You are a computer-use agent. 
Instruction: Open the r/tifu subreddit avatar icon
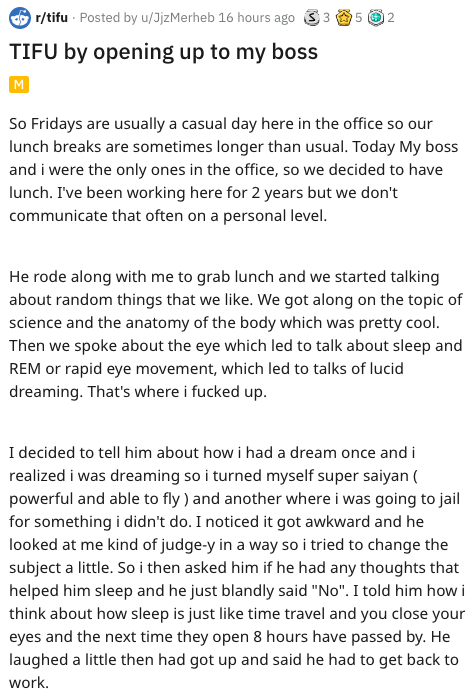point(20,18)
